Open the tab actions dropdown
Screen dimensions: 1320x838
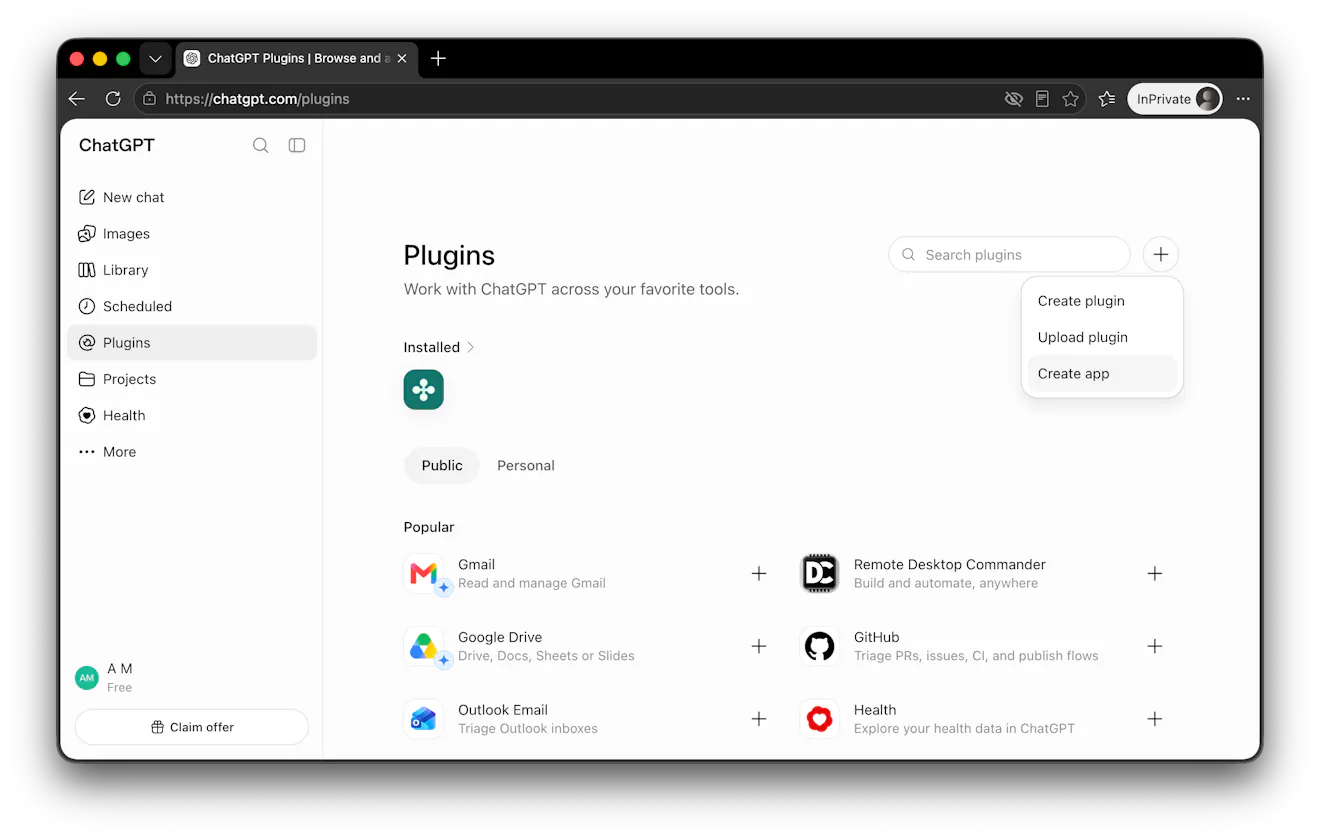pyautogui.click(x=155, y=58)
